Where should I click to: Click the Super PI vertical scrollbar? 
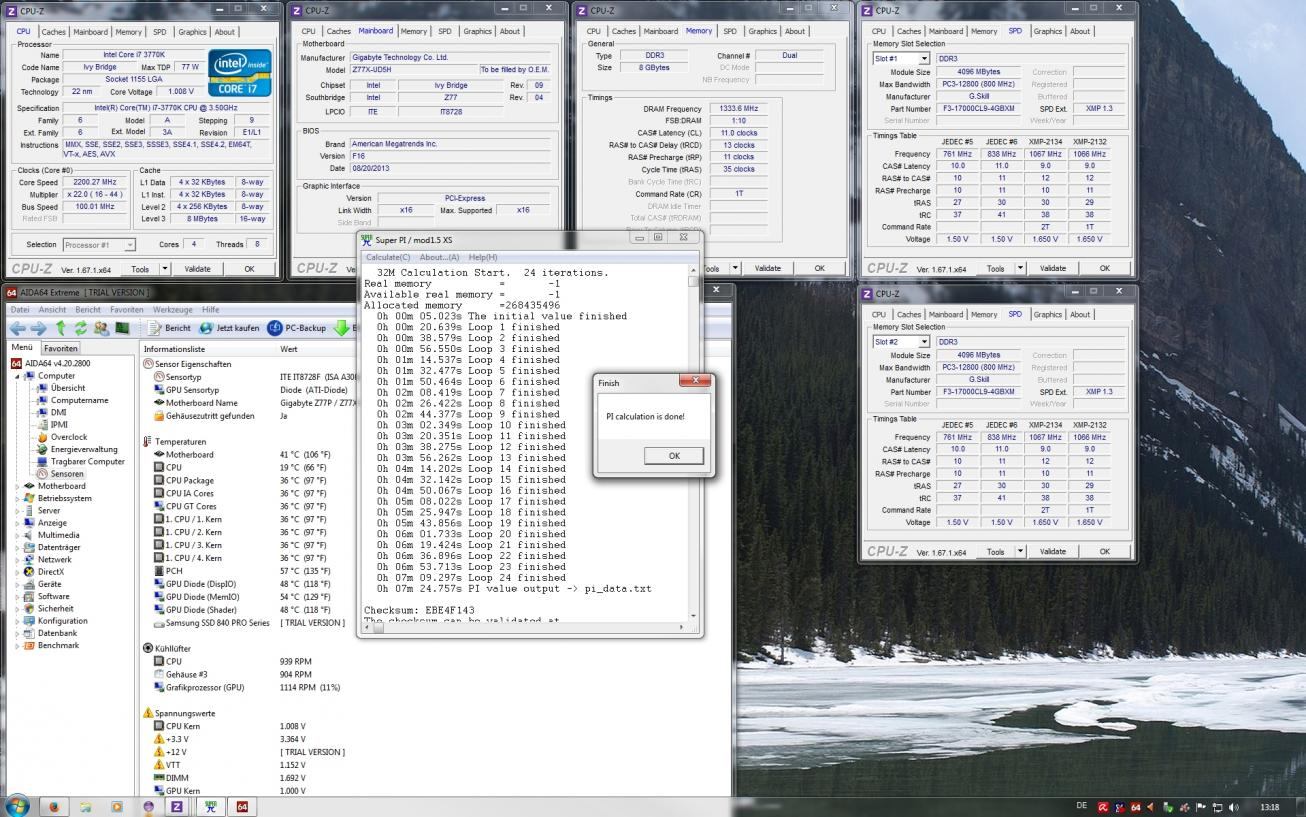(694, 445)
